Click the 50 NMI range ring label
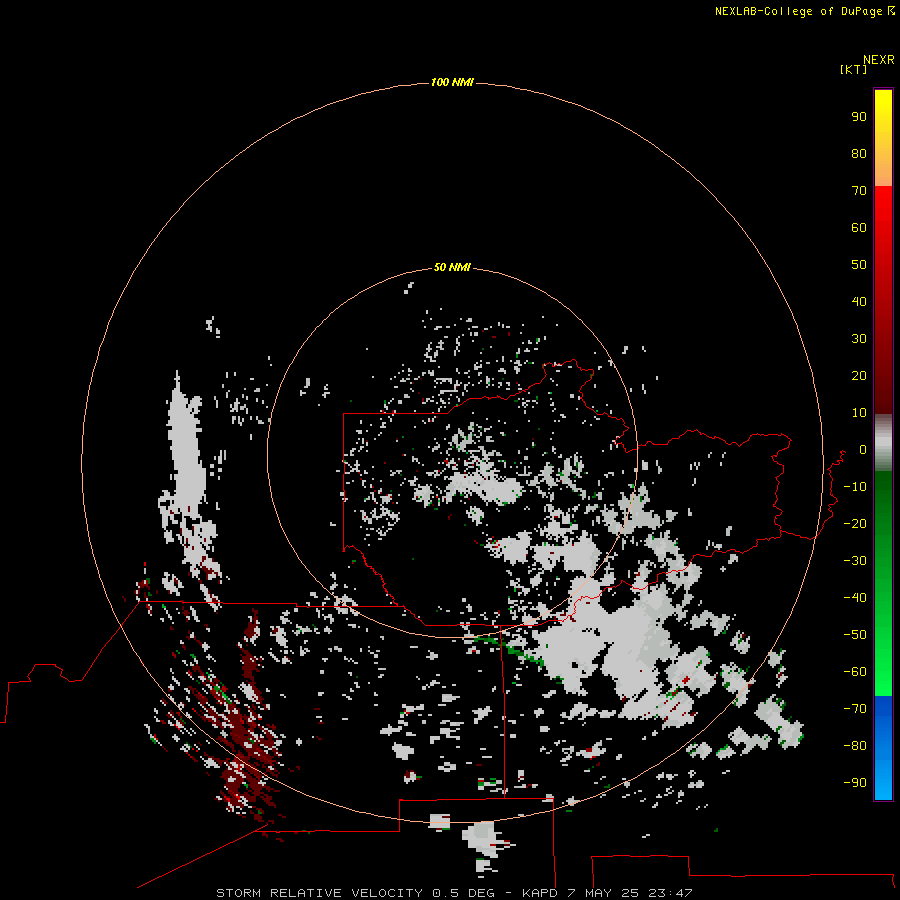Screen dimensions: 900x900 click(452, 267)
